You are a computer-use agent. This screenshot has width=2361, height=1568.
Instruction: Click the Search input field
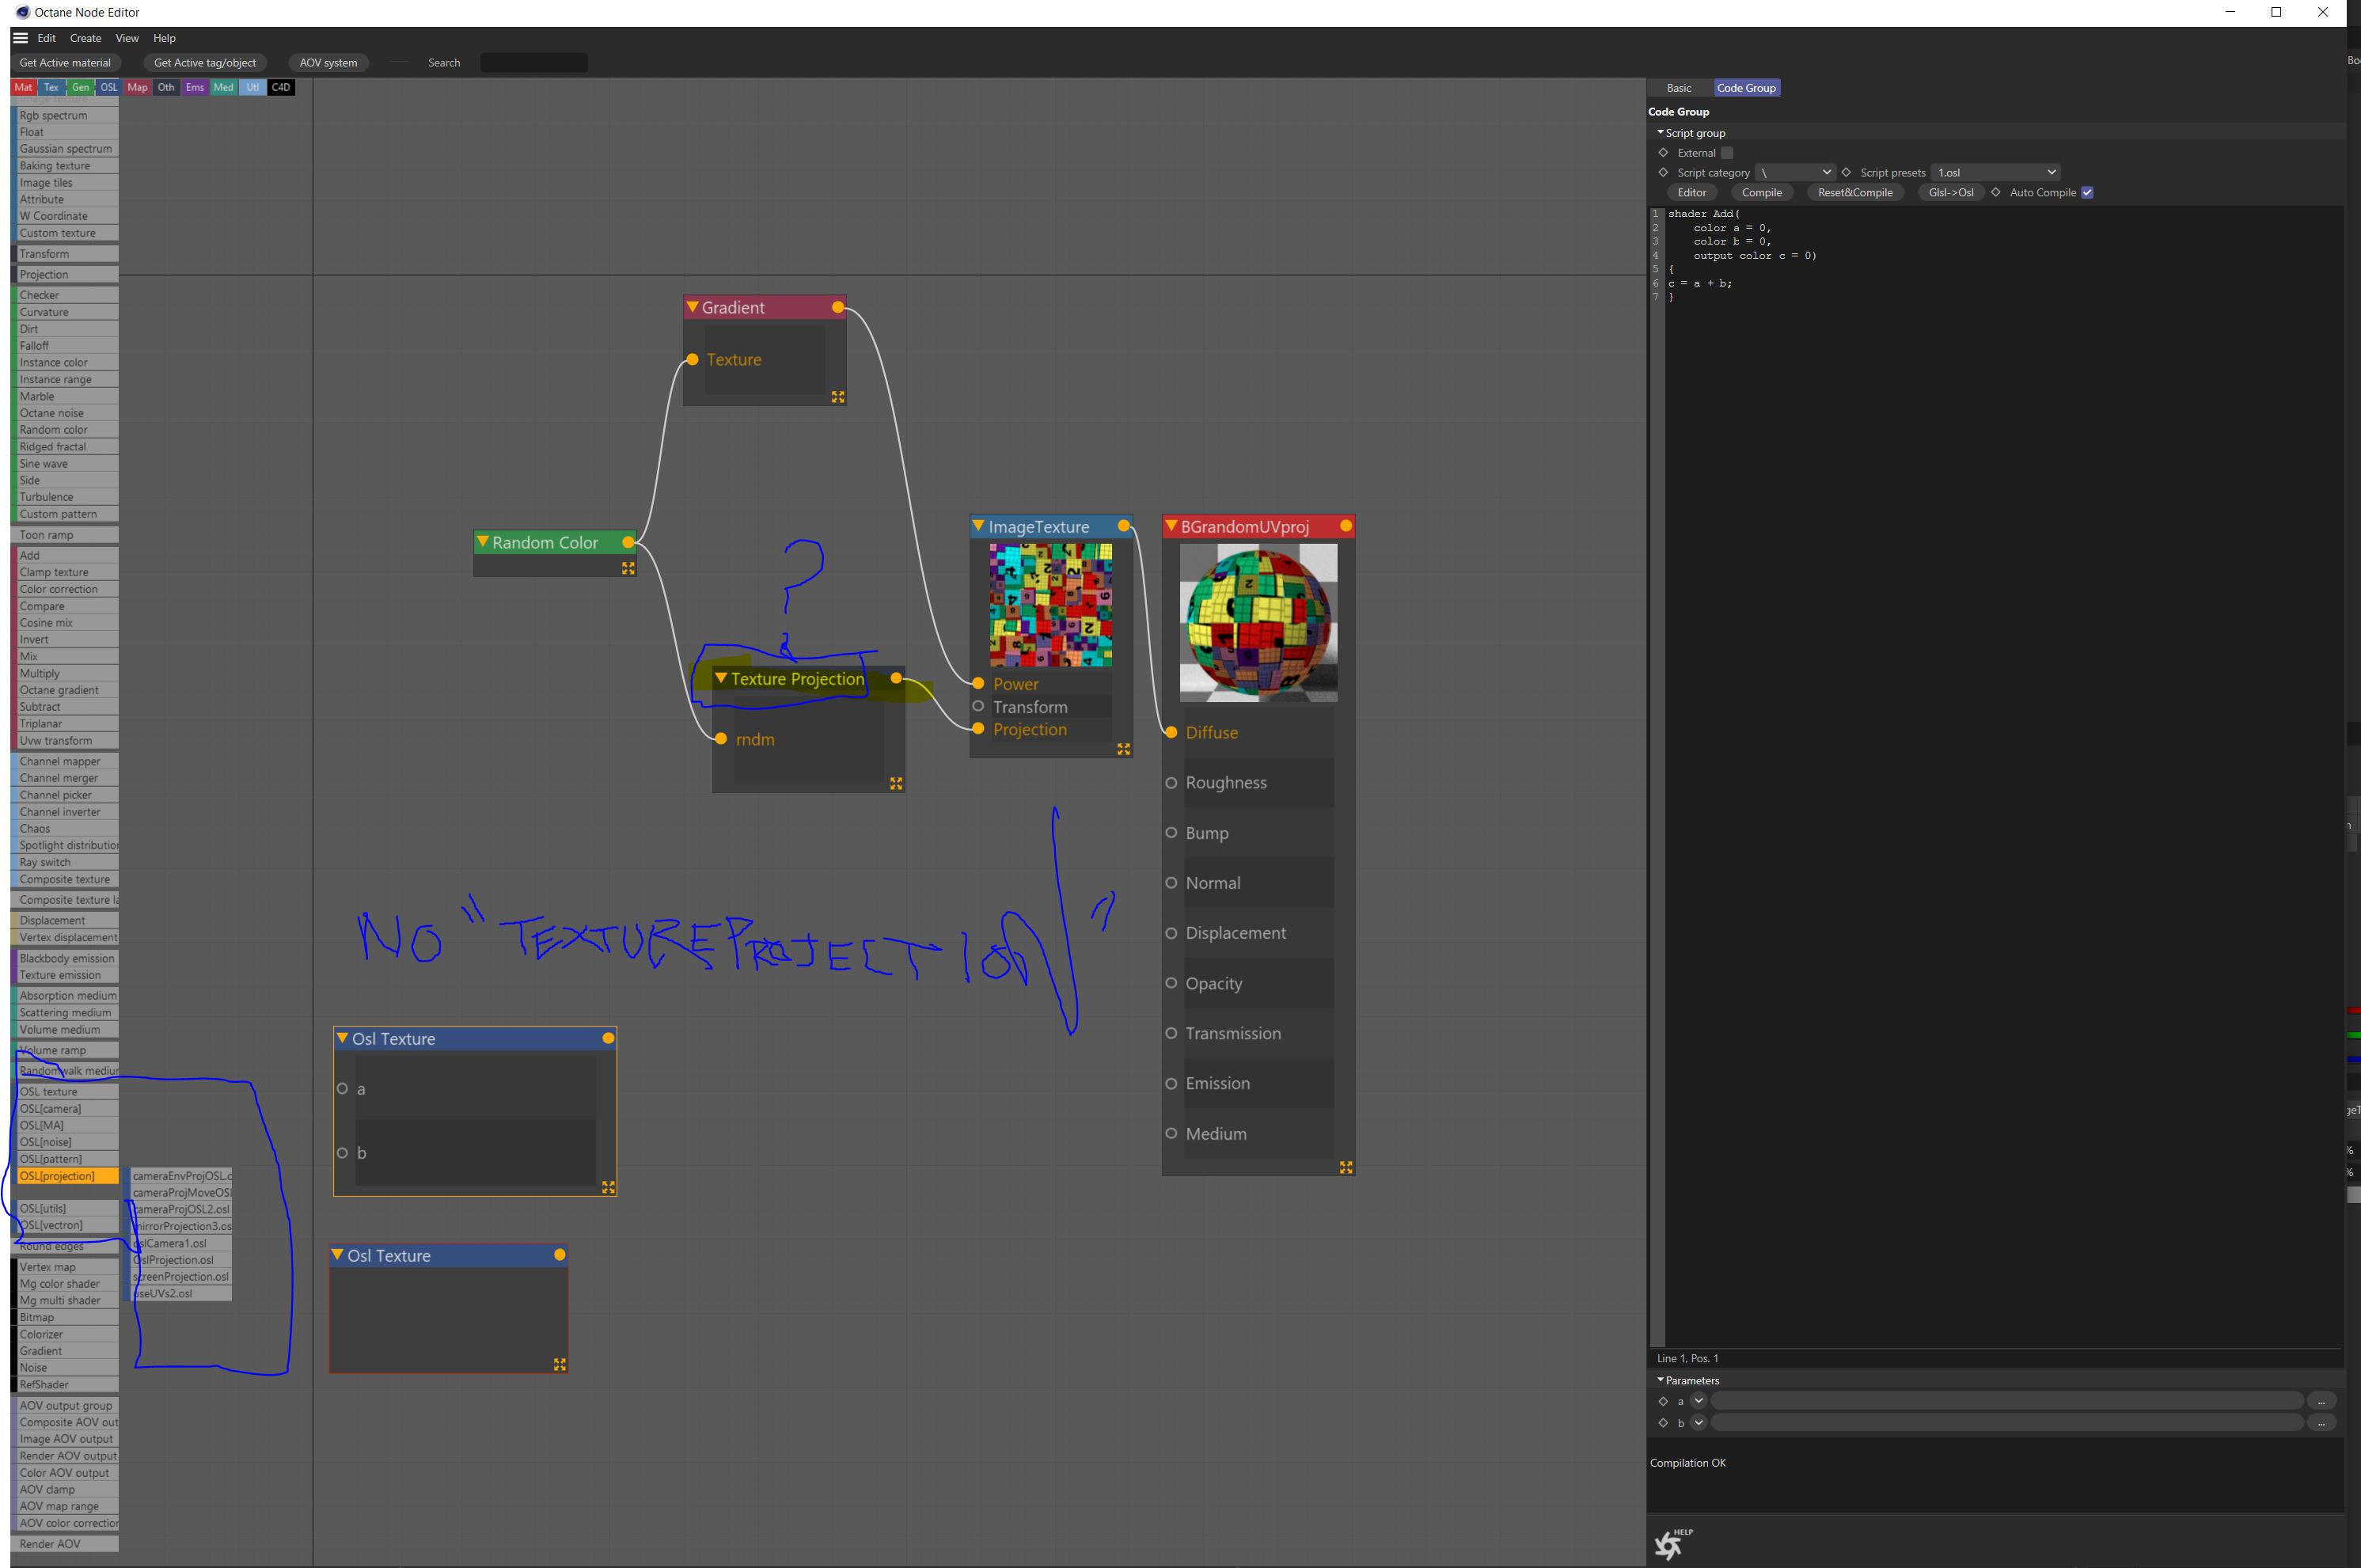(x=533, y=62)
